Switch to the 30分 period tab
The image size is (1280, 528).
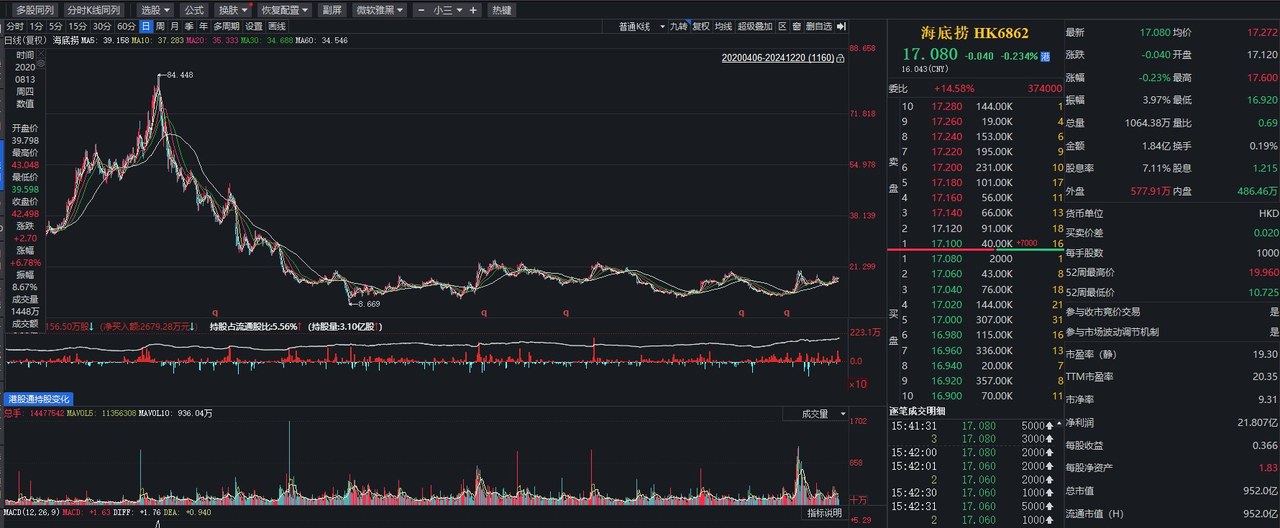tap(102, 26)
